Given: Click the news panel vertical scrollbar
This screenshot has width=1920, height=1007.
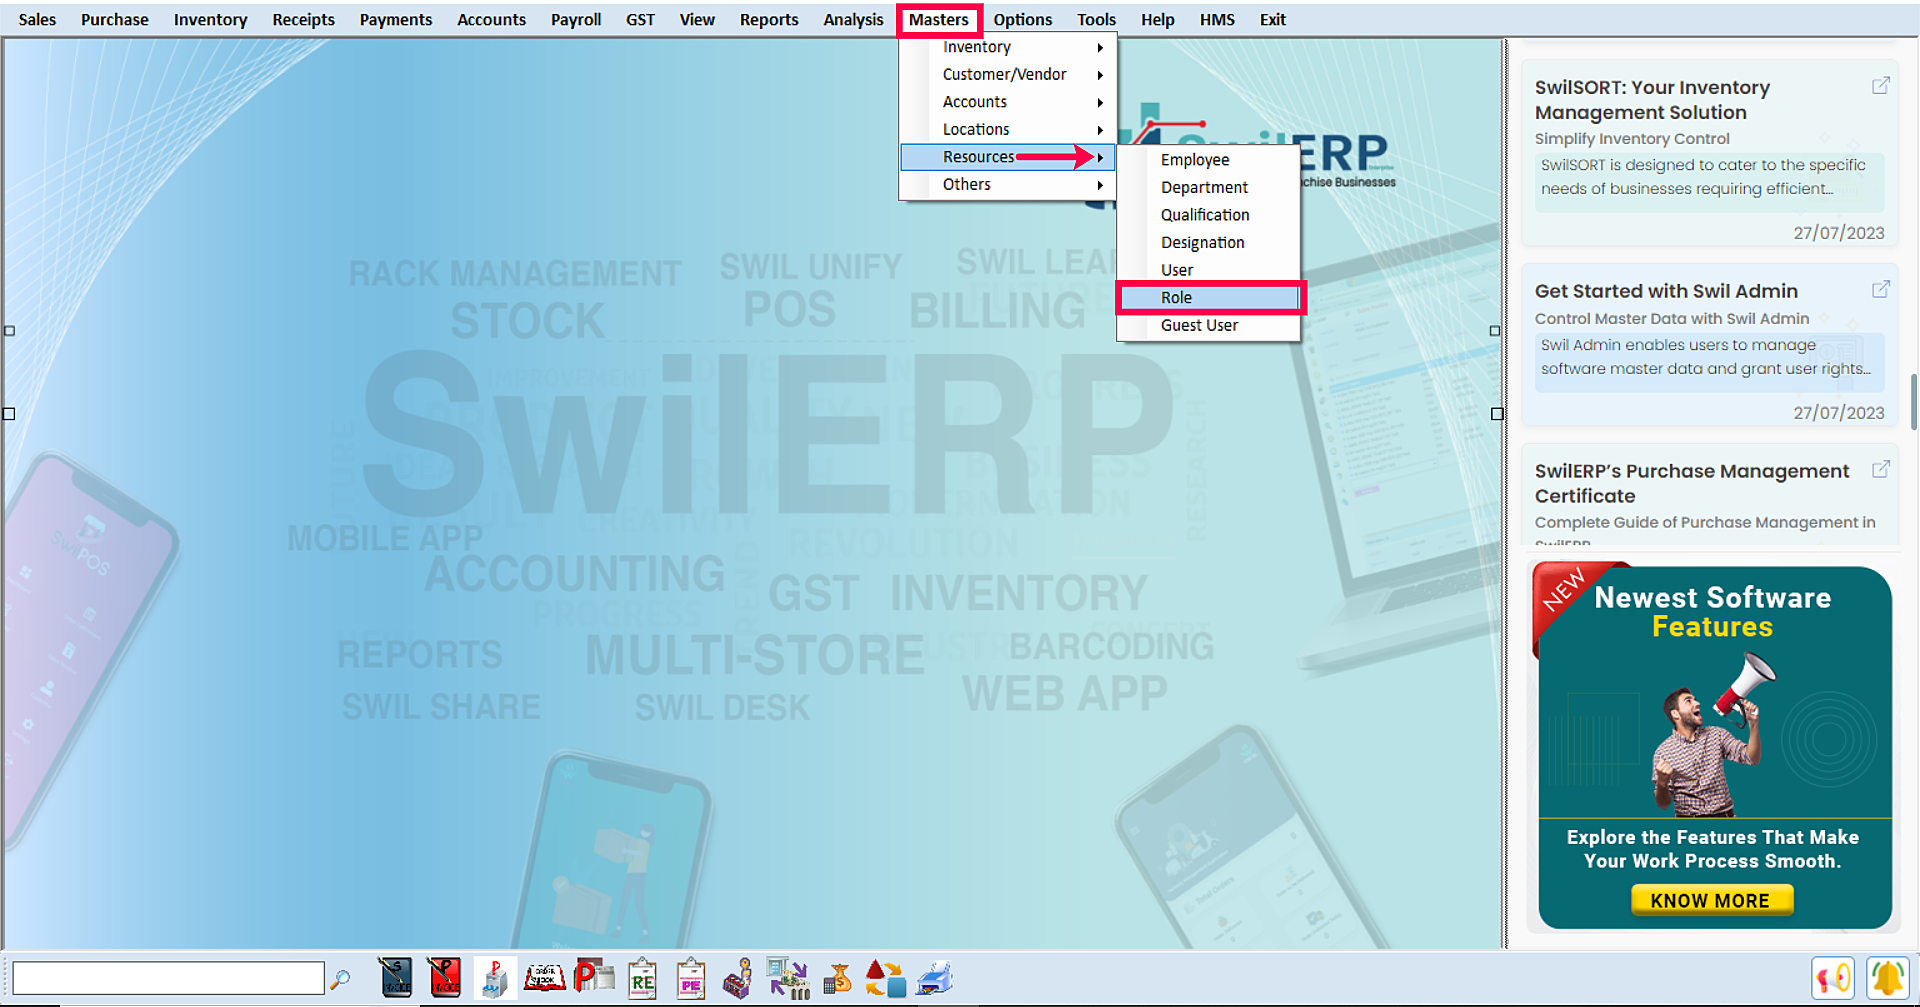Looking at the screenshot, I should pos(1914,402).
